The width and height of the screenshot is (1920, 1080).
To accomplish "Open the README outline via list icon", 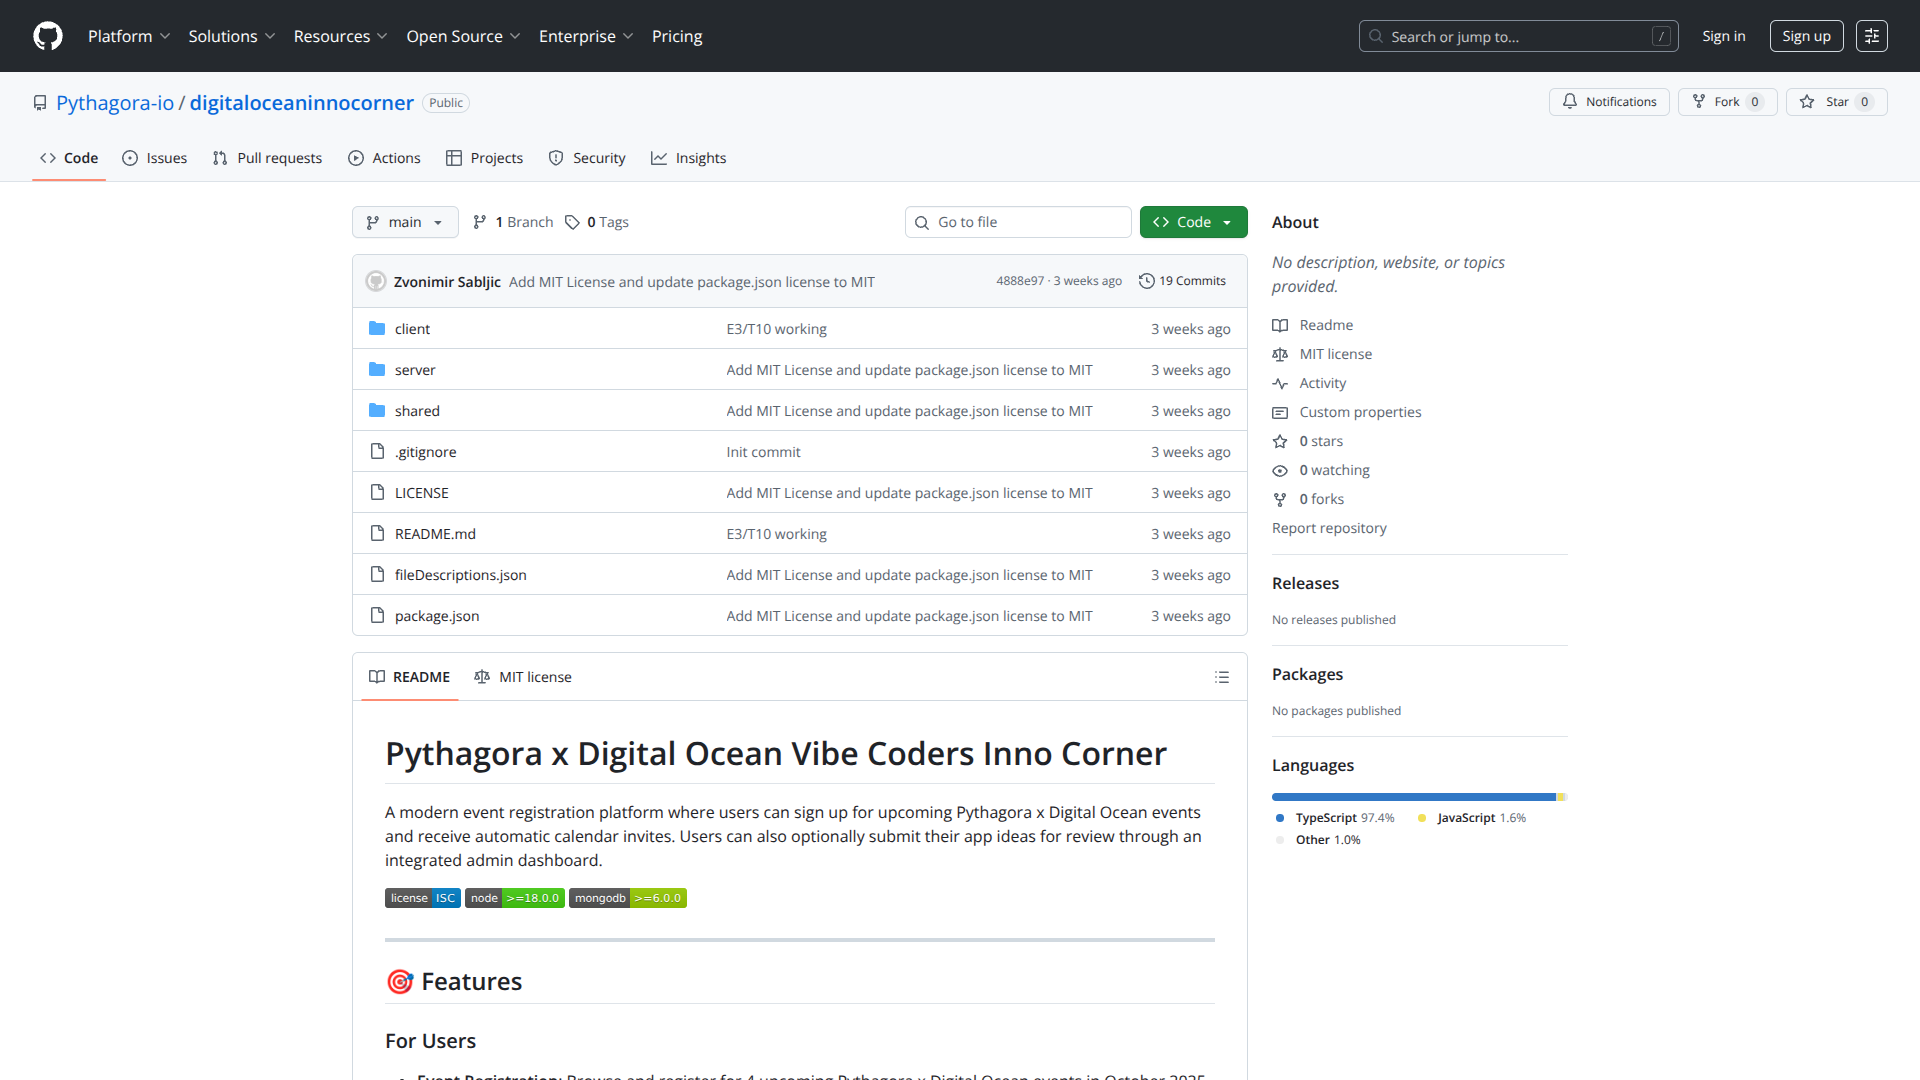I will 1222,677.
